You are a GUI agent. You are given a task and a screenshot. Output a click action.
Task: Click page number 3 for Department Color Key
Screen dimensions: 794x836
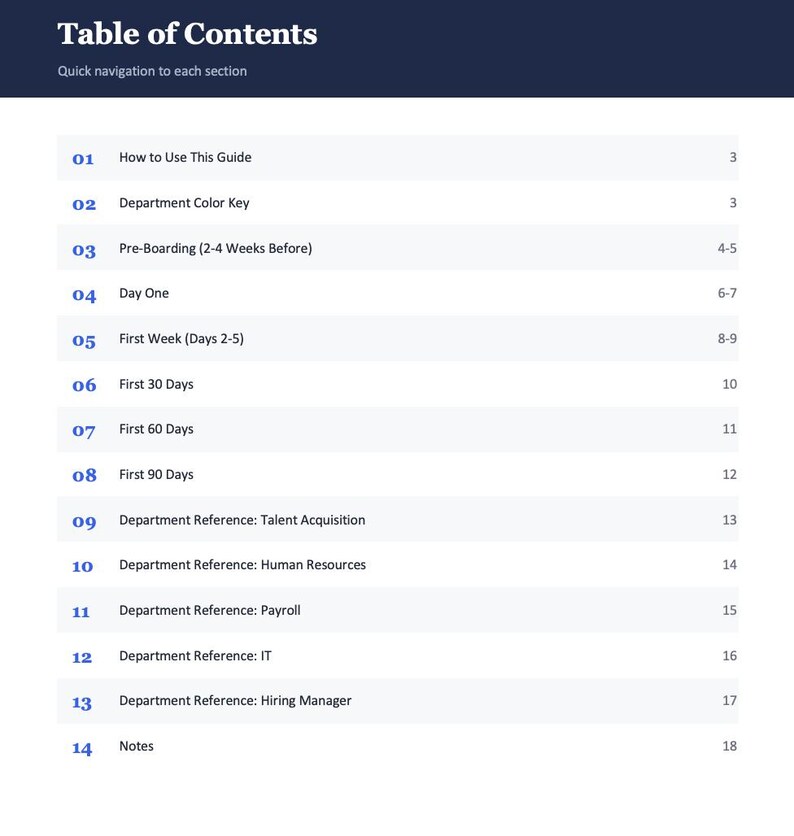[x=733, y=203]
